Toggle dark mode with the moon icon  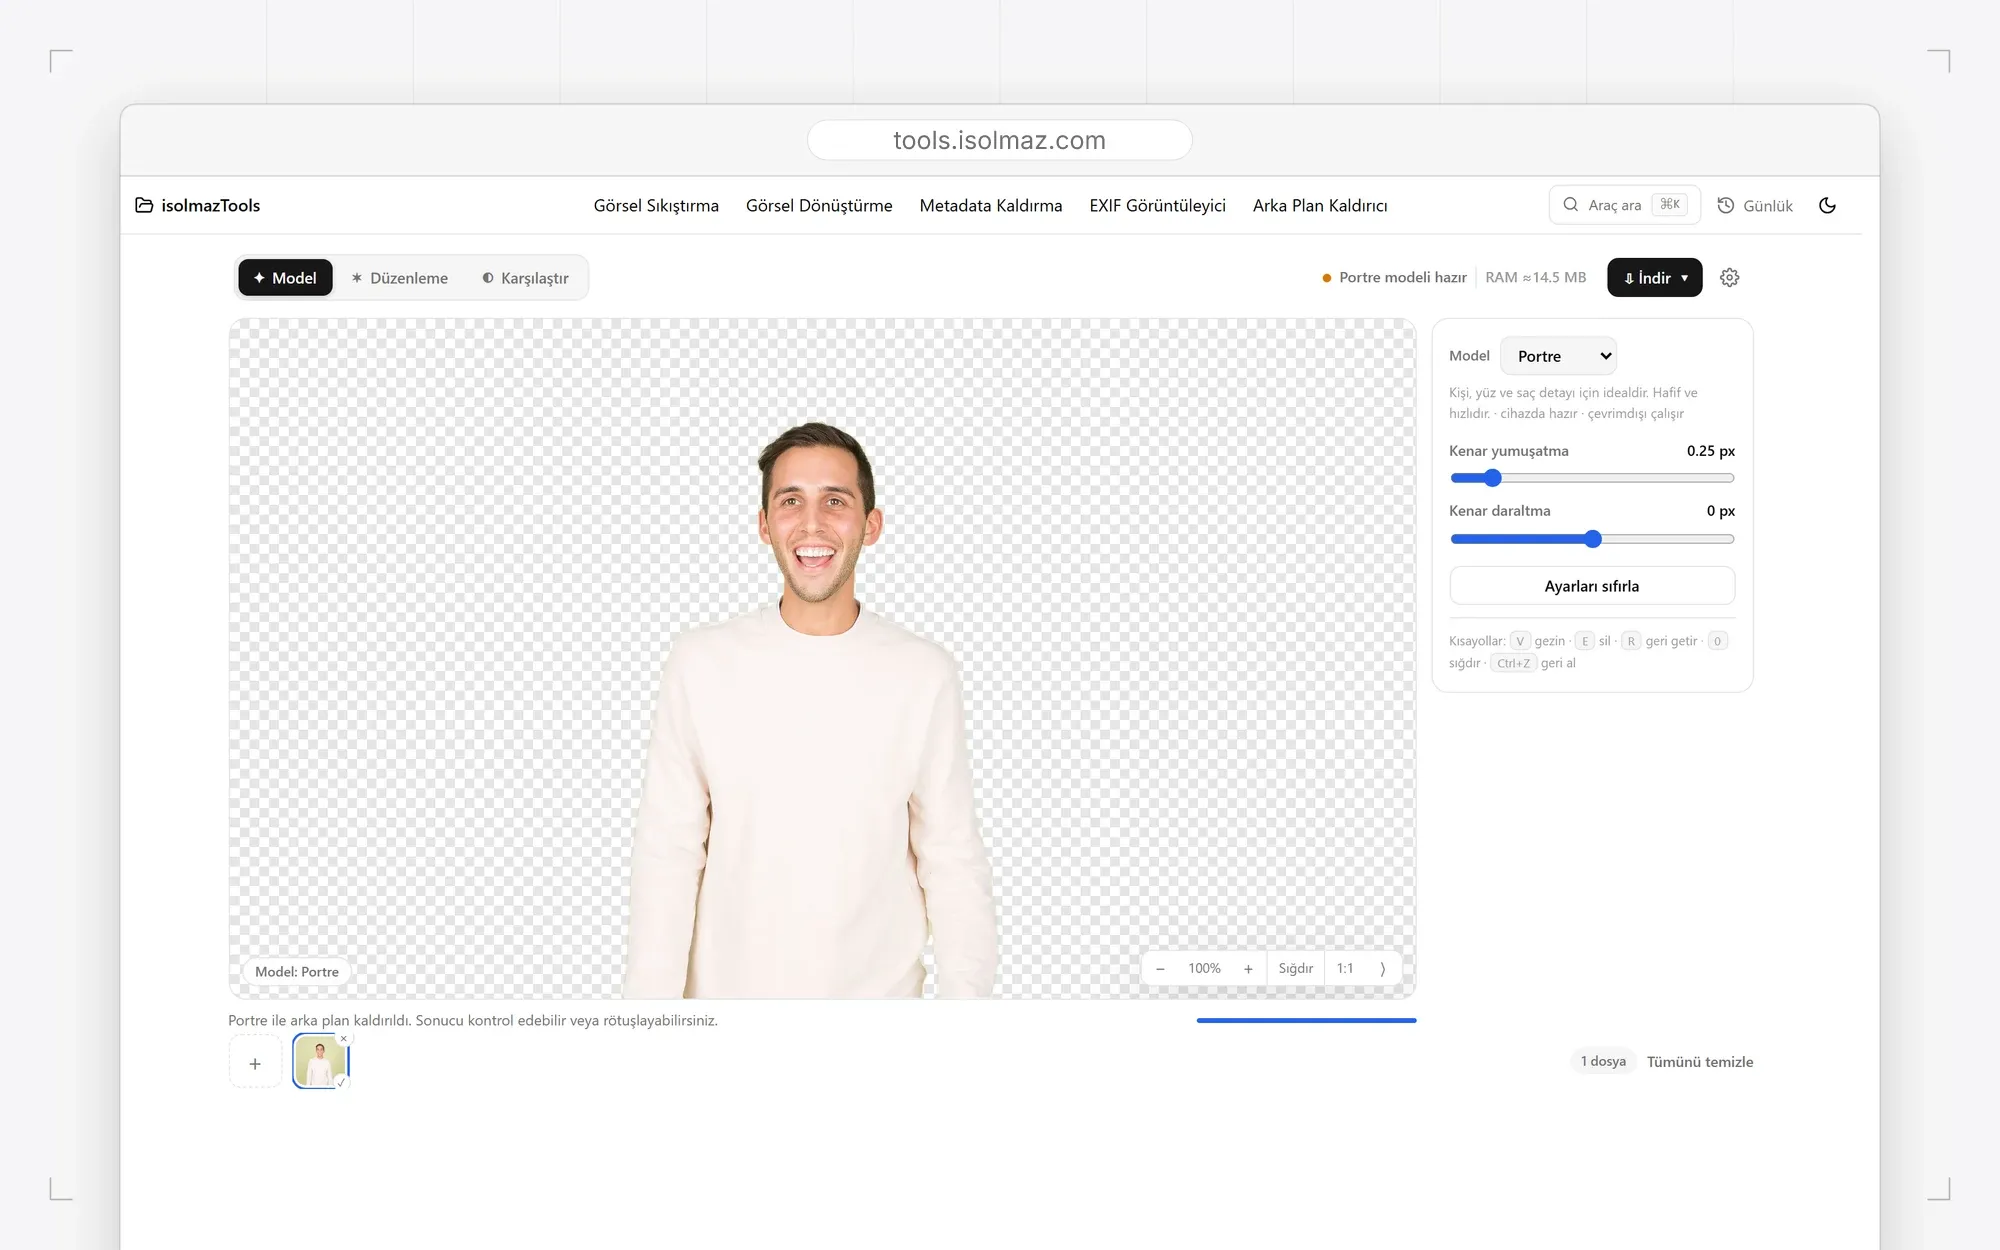tap(1827, 205)
